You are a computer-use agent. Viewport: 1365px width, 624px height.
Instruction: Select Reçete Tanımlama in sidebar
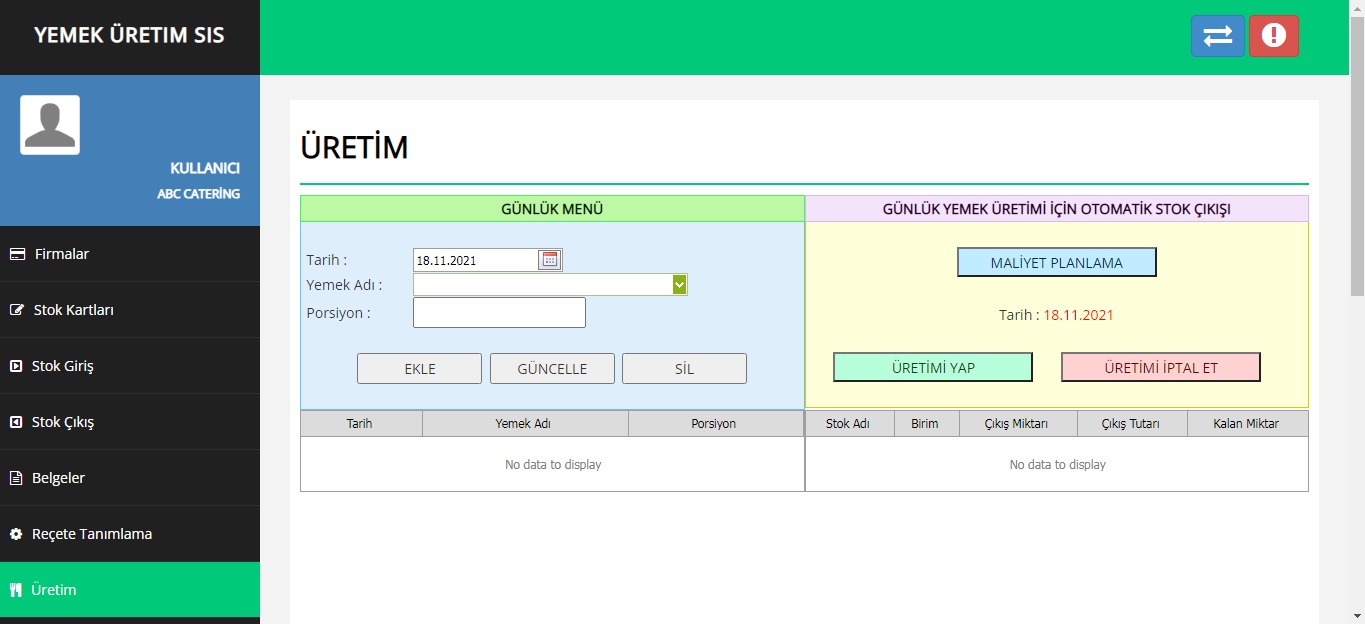[91, 534]
